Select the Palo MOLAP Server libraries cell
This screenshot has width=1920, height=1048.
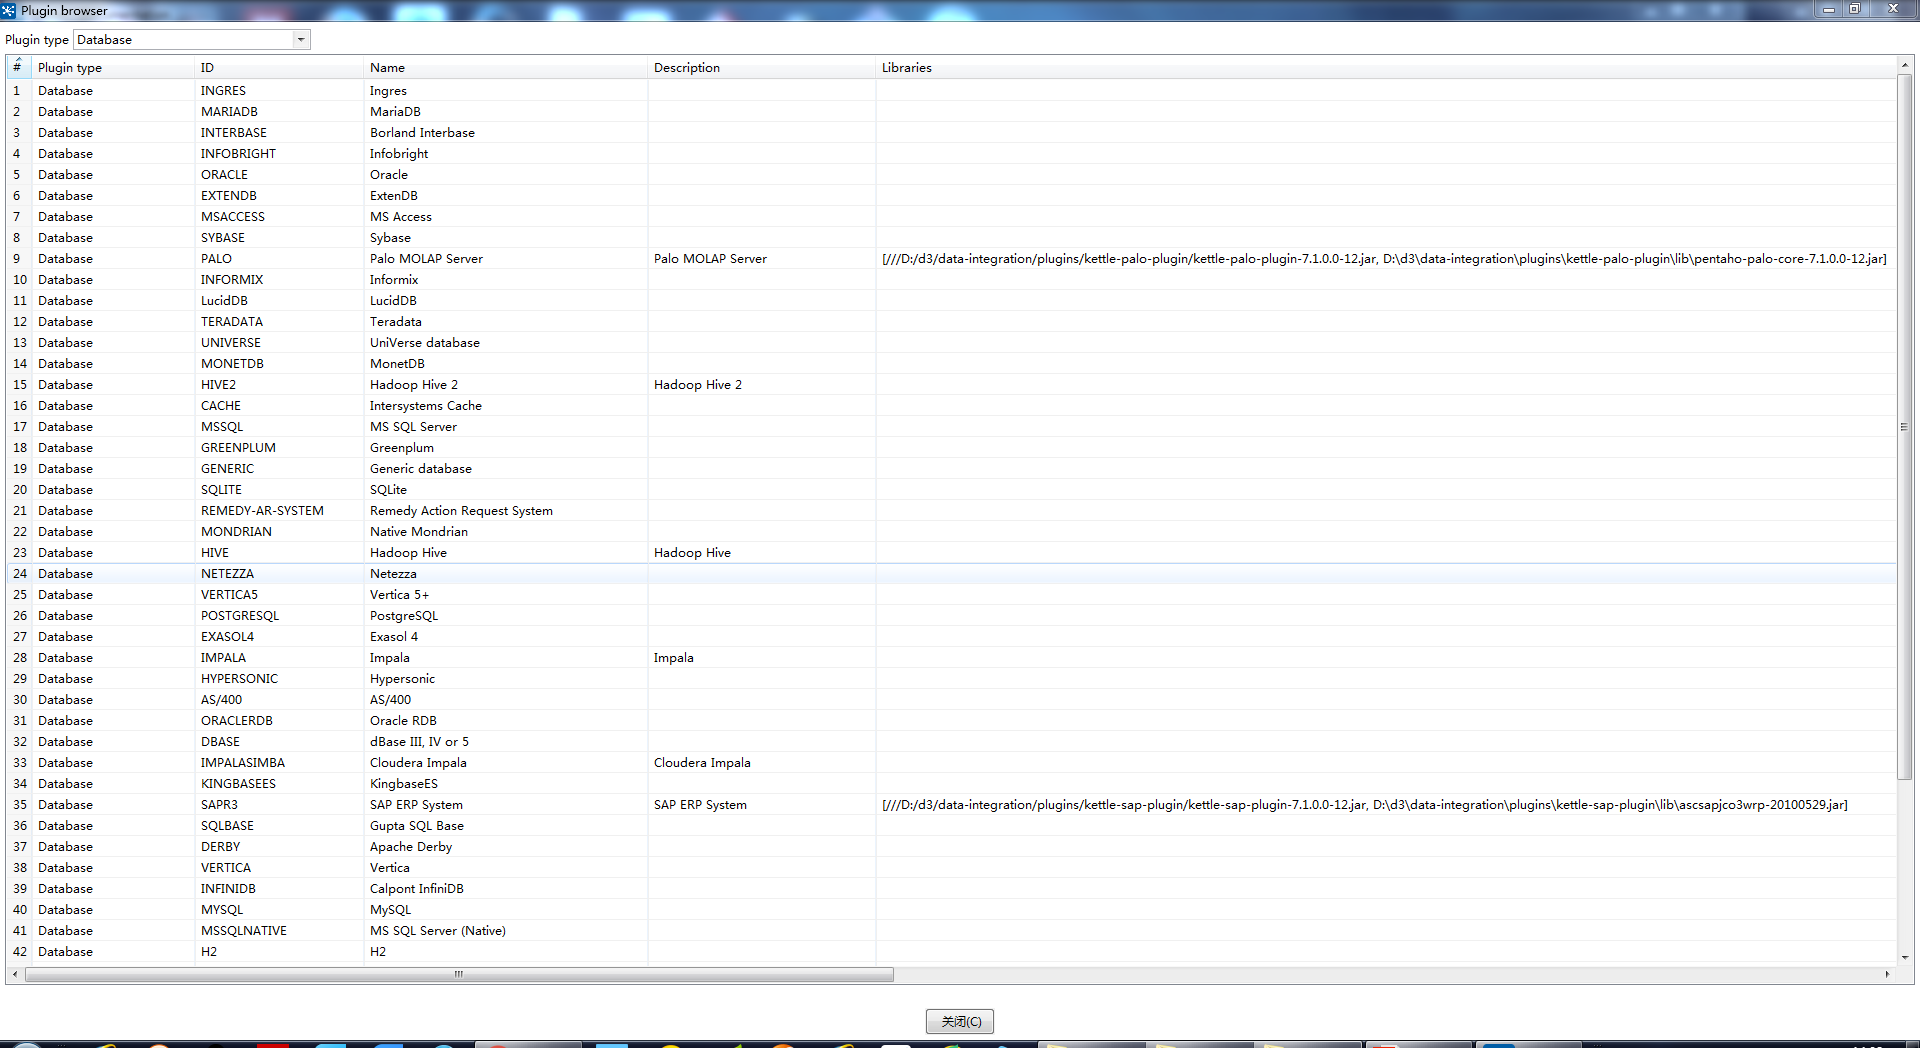[1383, 259]
